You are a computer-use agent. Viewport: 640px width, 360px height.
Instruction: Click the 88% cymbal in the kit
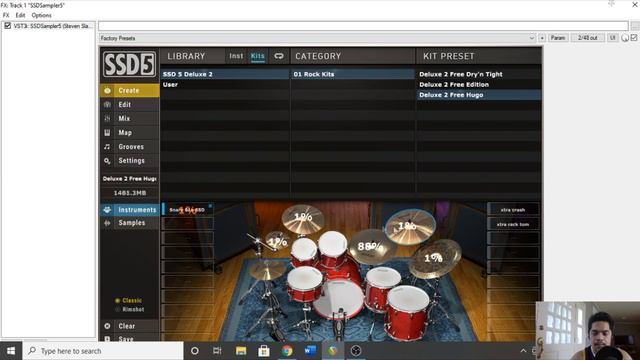(x=371, y=246)
